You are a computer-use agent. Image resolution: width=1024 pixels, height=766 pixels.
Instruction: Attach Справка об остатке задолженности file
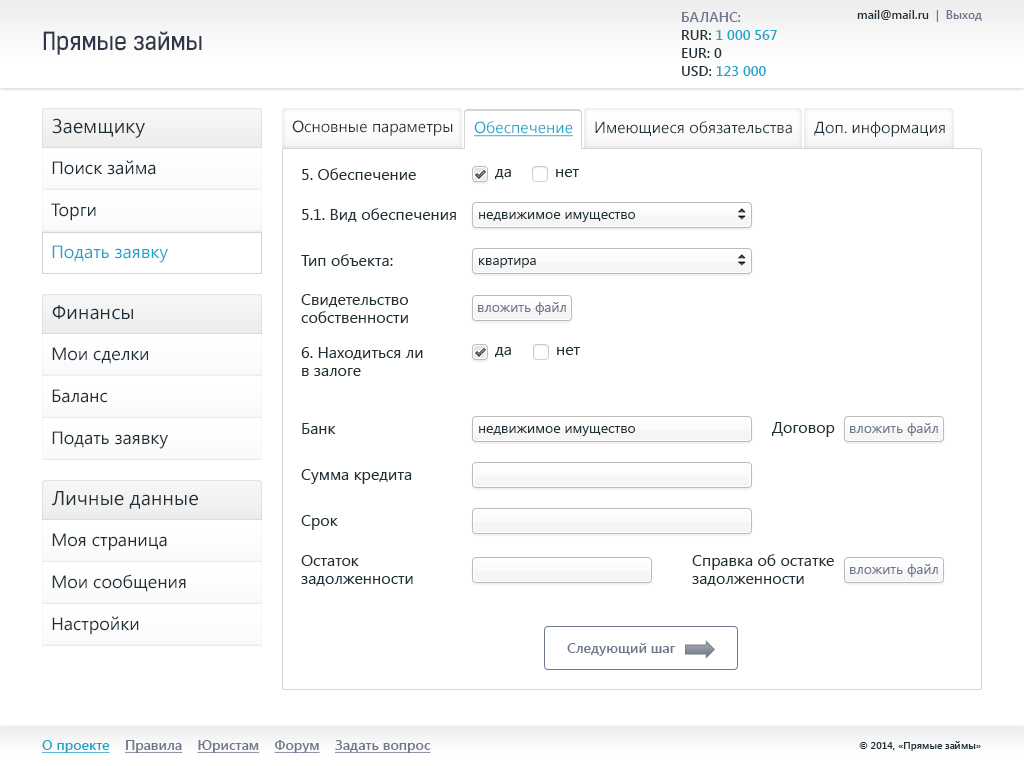[893, 570]
